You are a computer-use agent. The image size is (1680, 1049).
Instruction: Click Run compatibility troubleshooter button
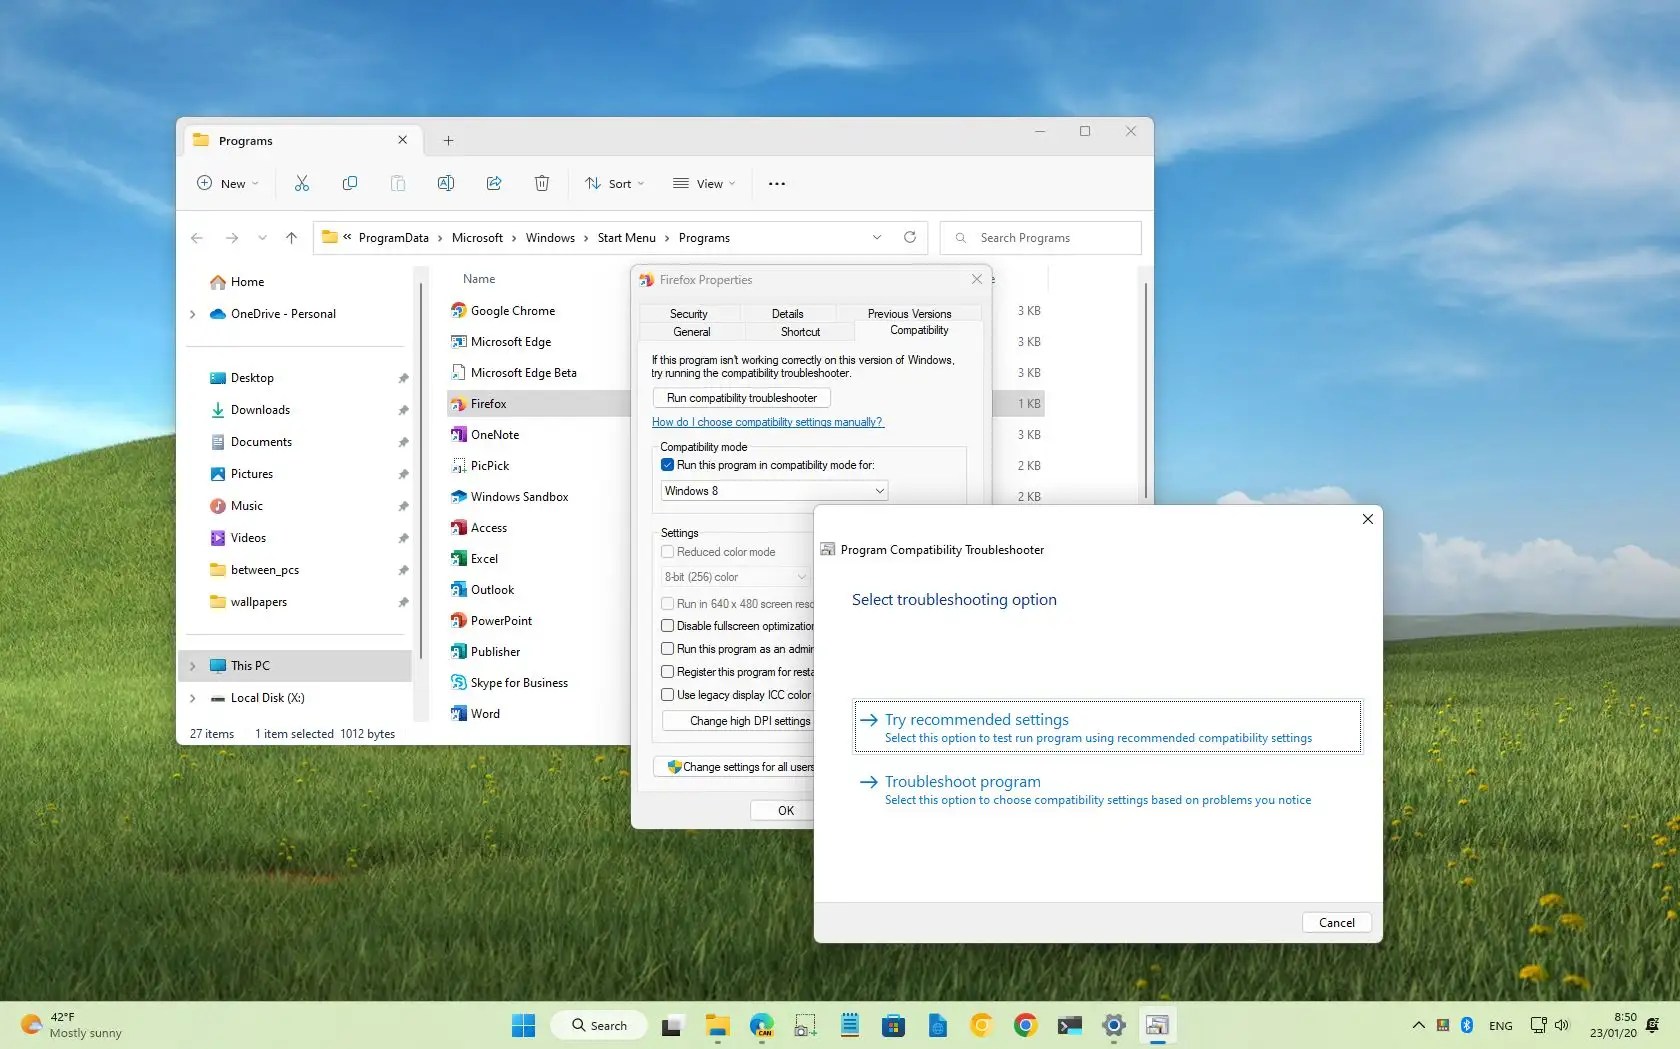[x=741, y=397]
